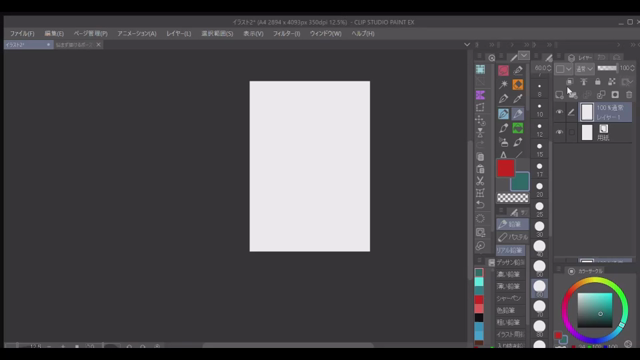640x360 pixels.
Task: Open the フィルター(I) menu
Action: tap(287, 33)
